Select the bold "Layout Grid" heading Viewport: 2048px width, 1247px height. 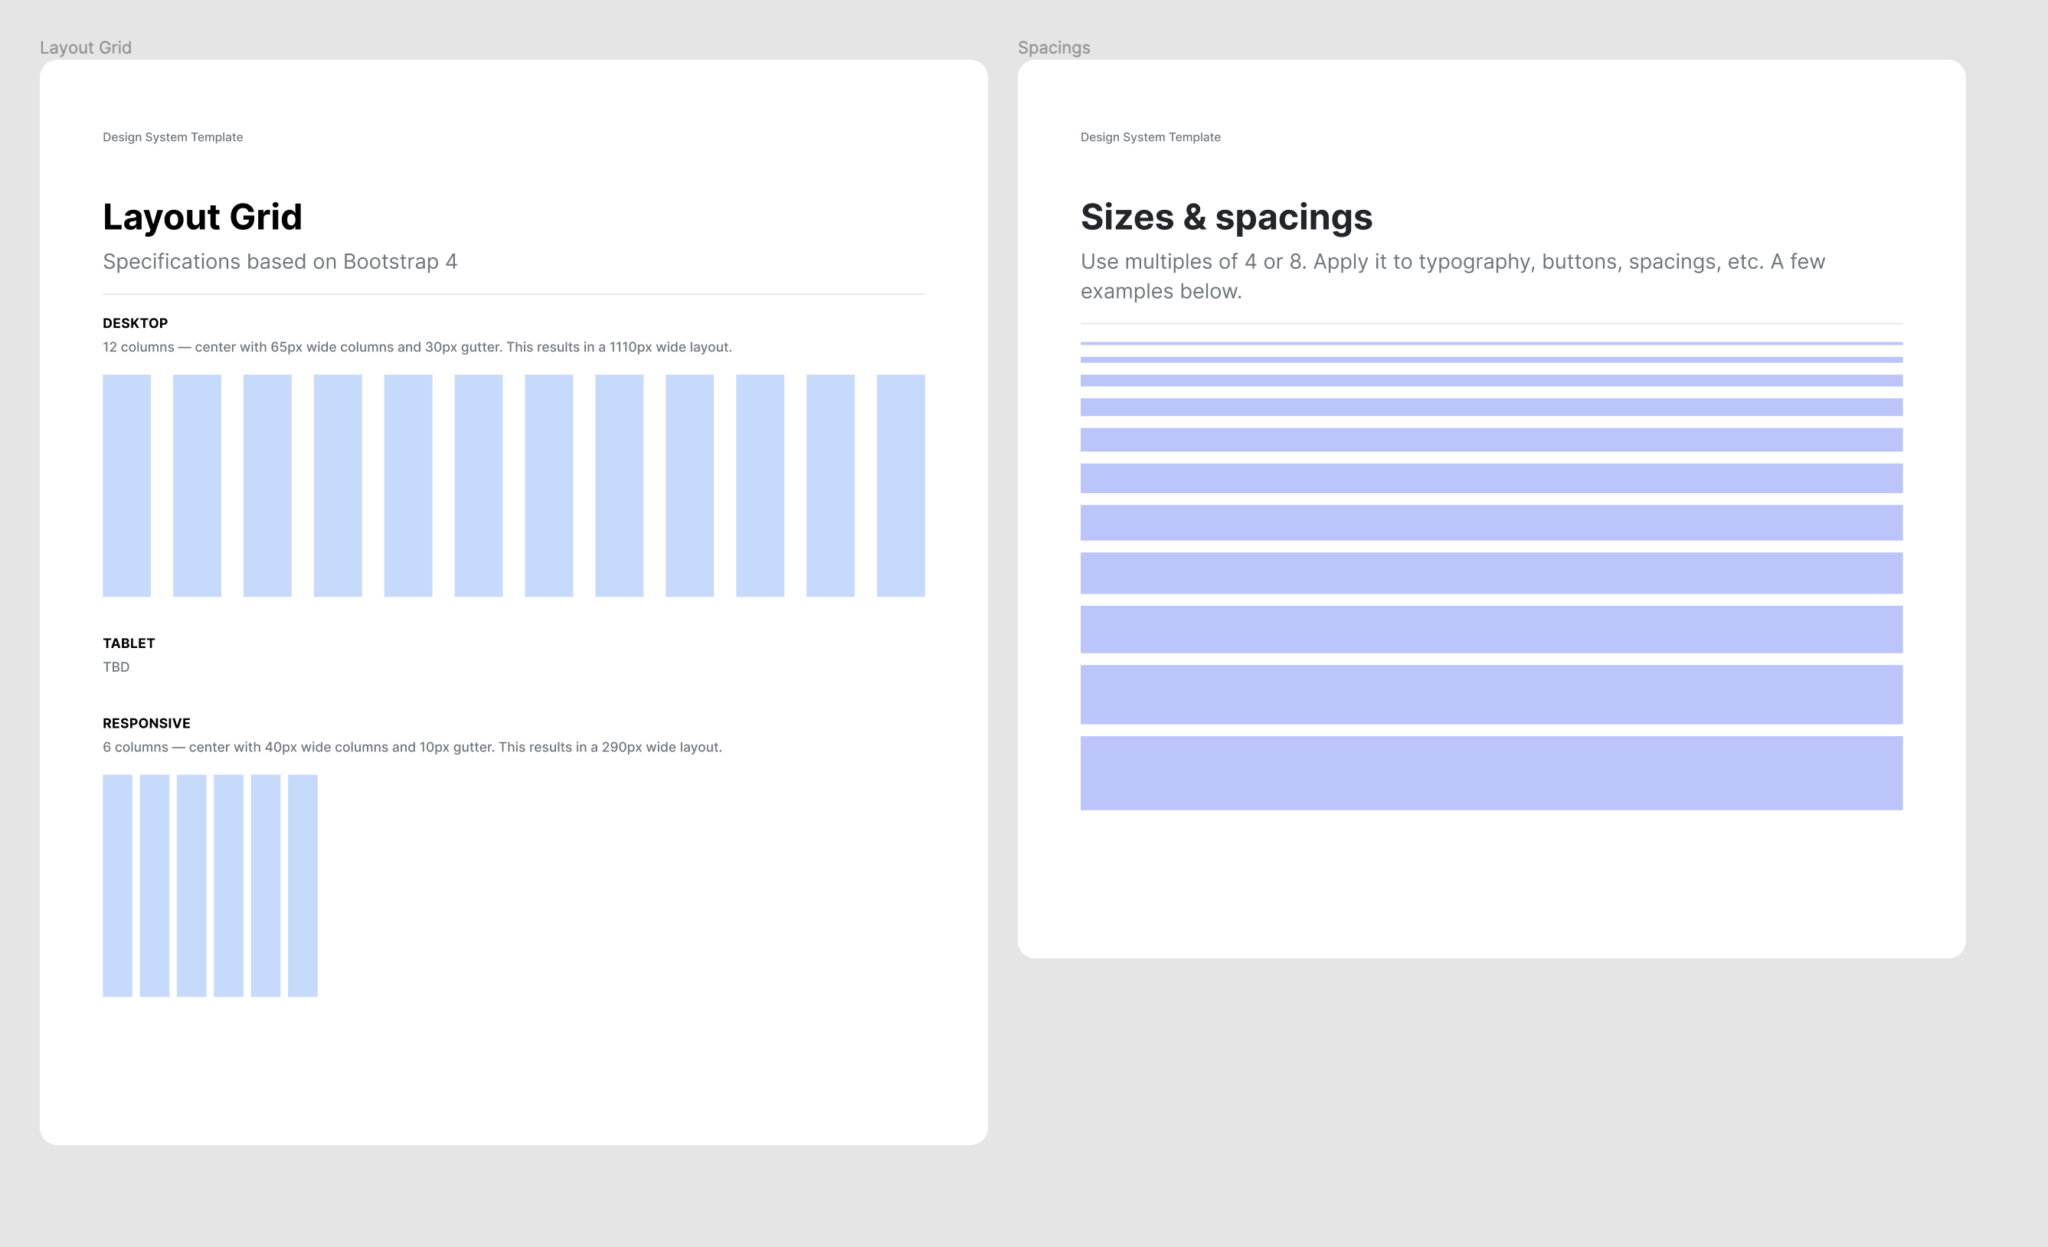point(202,217)
